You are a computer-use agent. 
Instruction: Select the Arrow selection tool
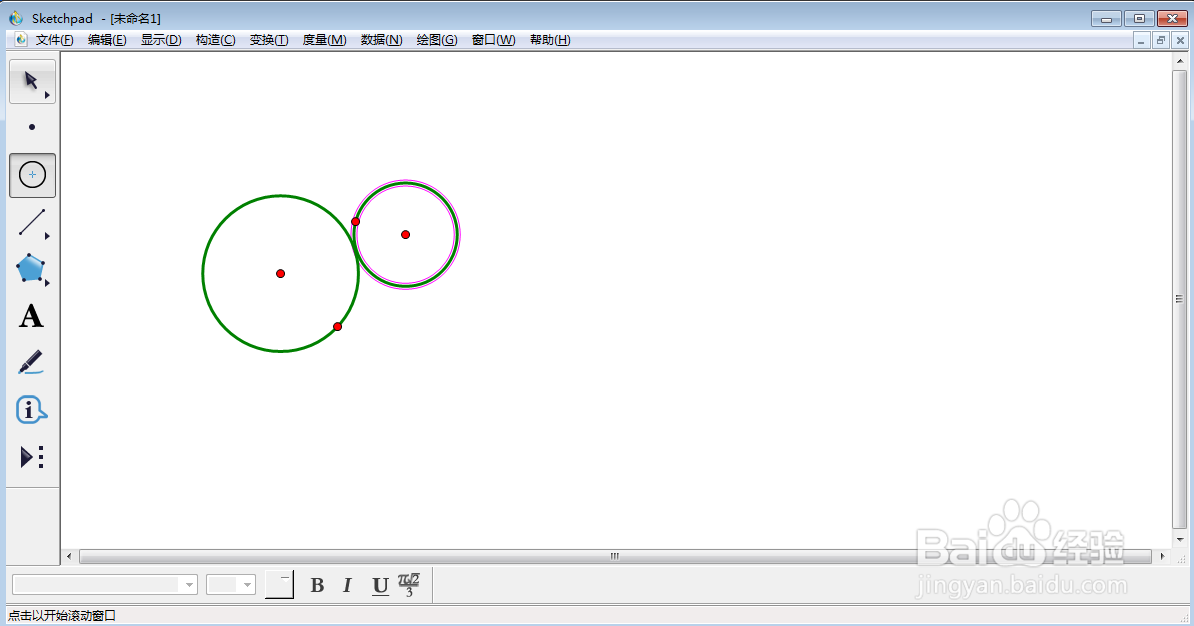pos(31,81)
